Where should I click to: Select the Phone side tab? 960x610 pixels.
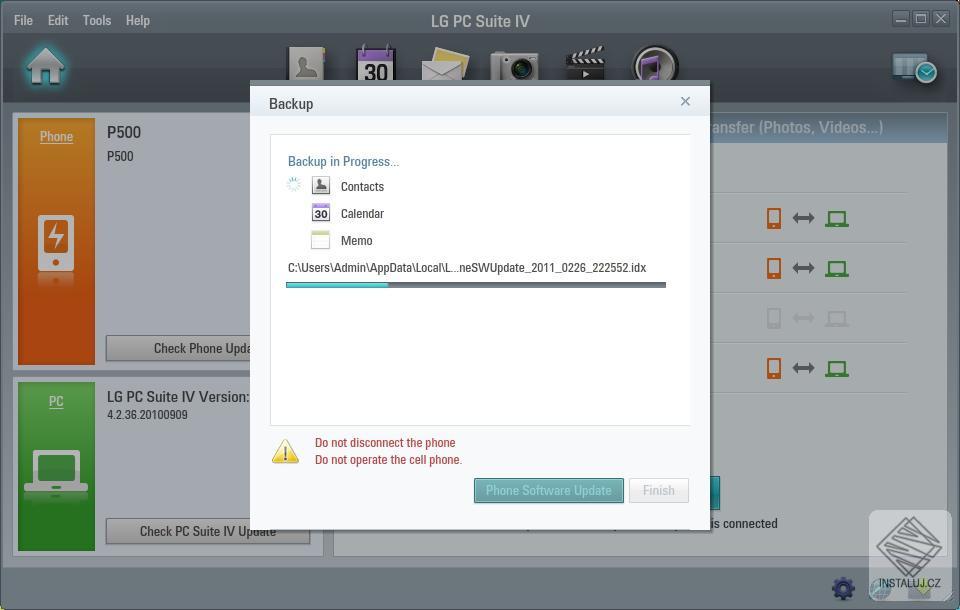tap(56, 137)
